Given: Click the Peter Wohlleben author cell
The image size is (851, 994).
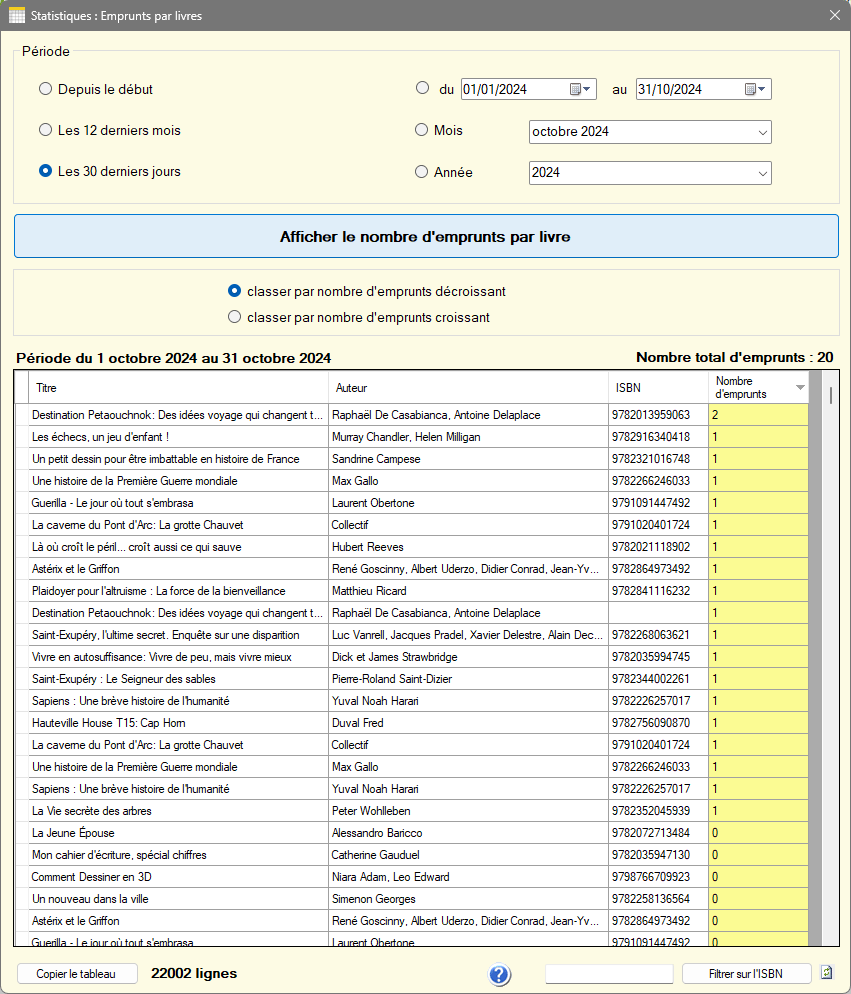Looking at the screenshot, I should (468, 811).
